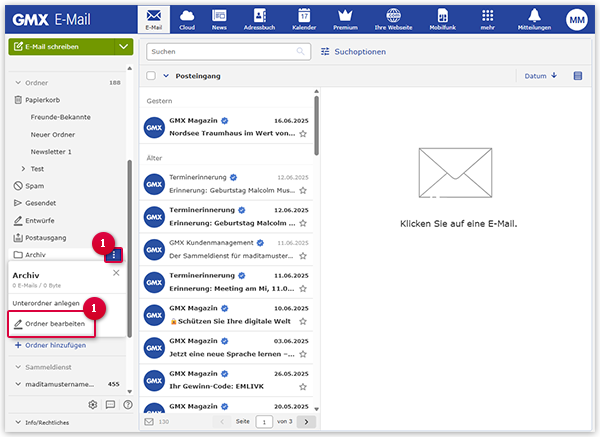
Task: Click the folder sidebar scrollbar
Action: point(130,248)
